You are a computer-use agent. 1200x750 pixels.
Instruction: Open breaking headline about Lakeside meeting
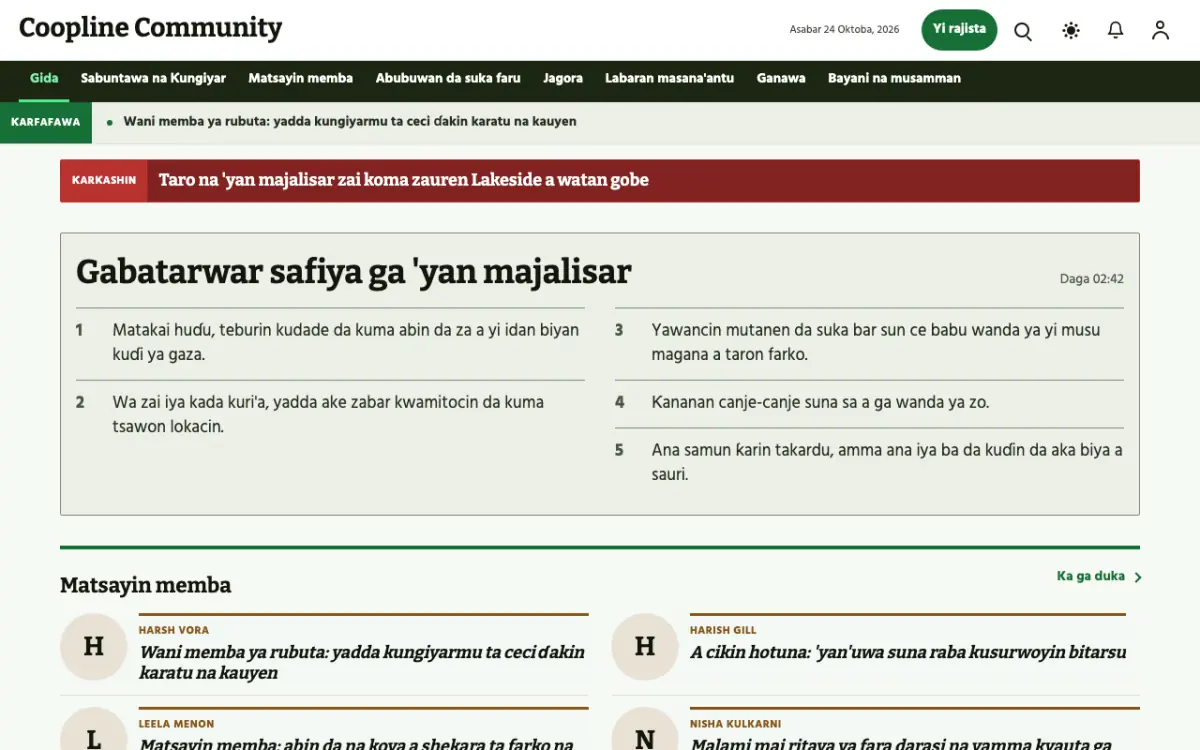click(x=403, y=180)
